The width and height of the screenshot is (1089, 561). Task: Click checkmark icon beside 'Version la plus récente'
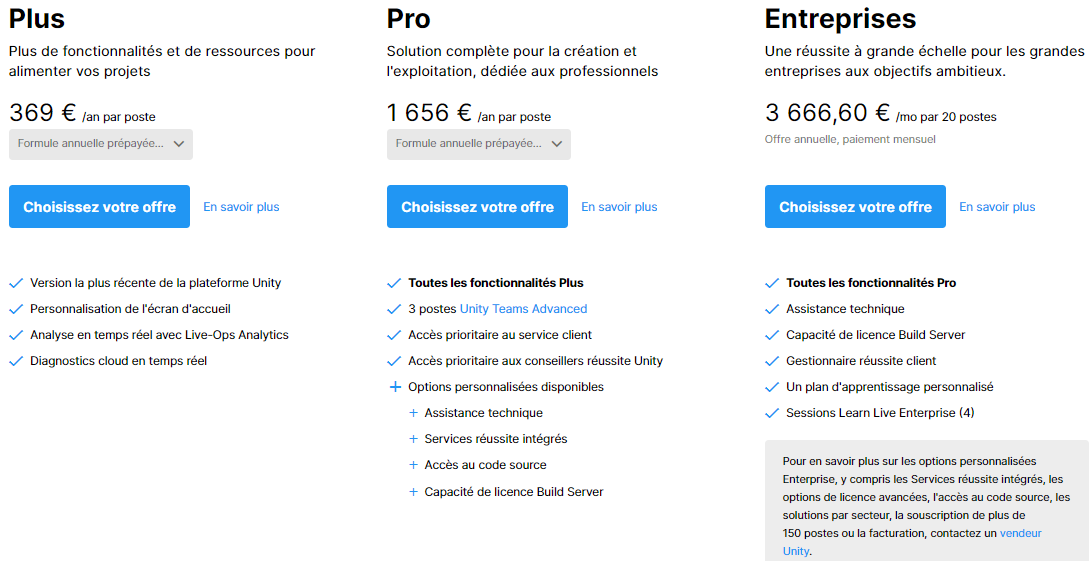click(15, 283)
